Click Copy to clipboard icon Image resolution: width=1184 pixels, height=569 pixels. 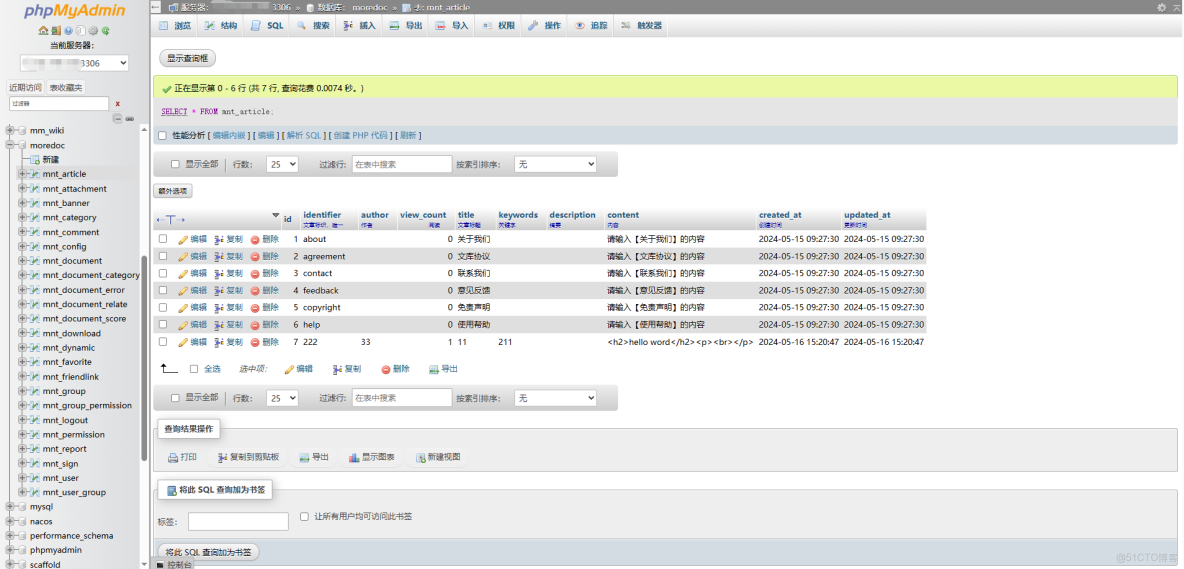pyautogui.click(x=222, y=457)
